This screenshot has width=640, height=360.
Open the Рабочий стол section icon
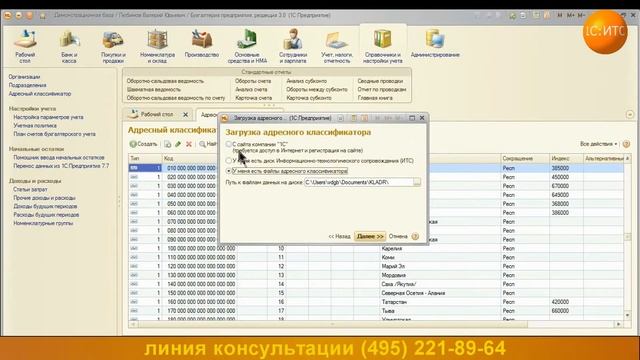25,46
